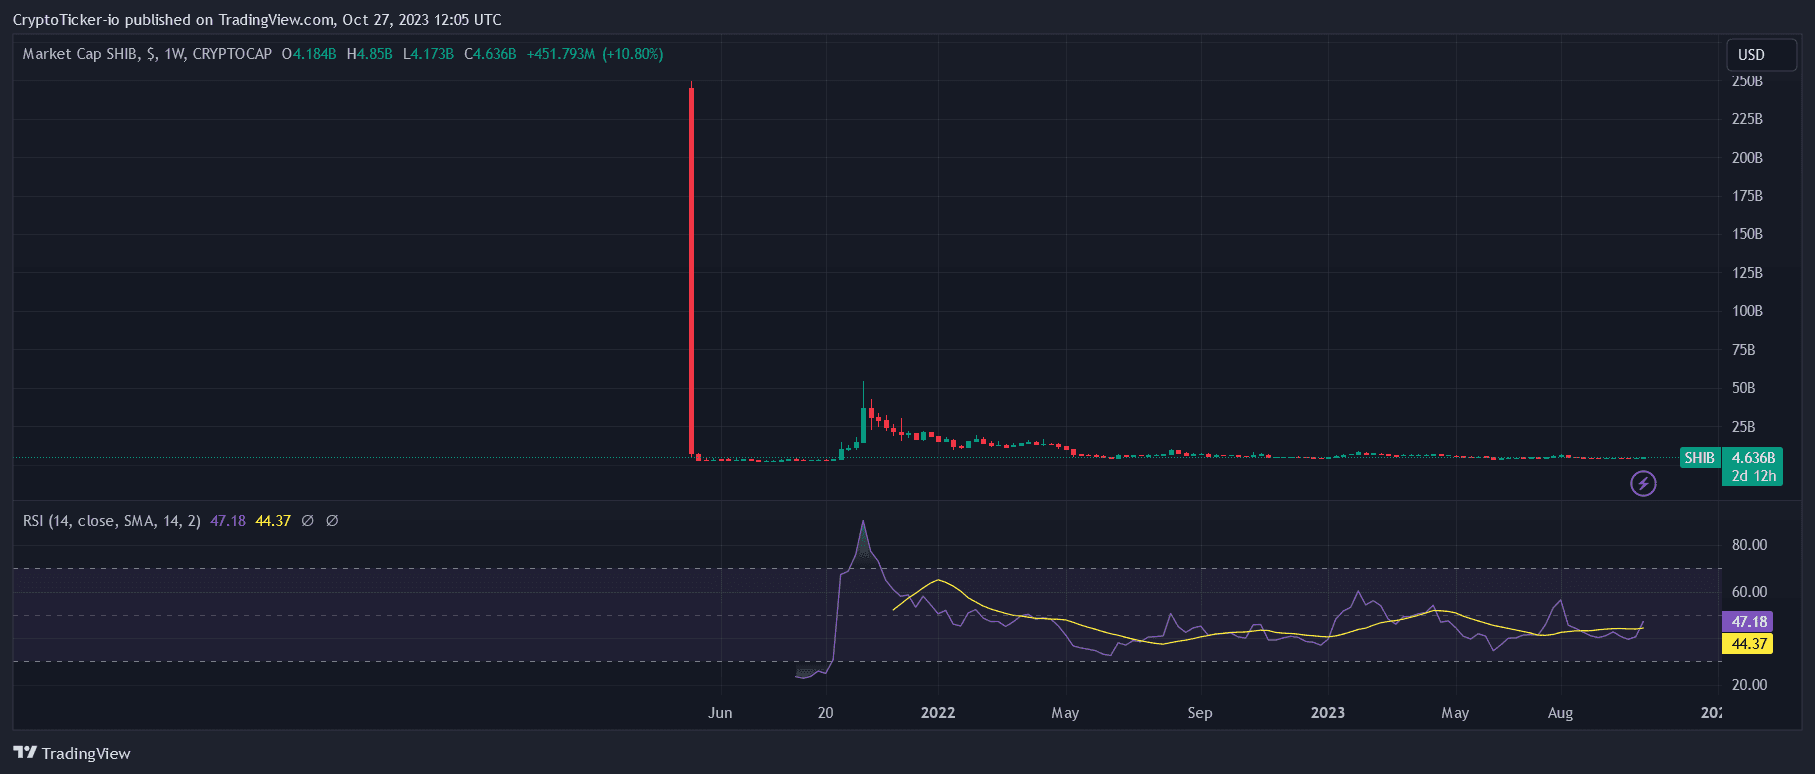Click the 2023 label on time axis

point(1327,713)
